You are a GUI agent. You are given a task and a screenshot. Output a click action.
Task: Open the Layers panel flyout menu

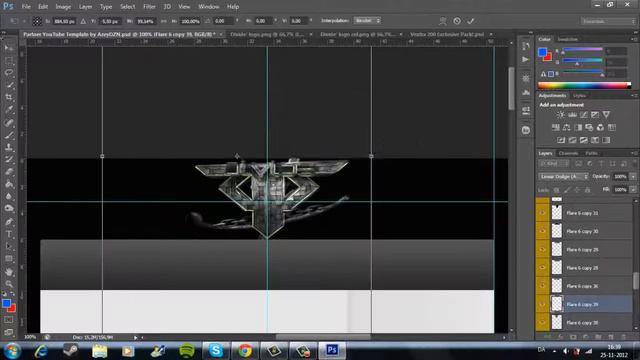point(634,153)
